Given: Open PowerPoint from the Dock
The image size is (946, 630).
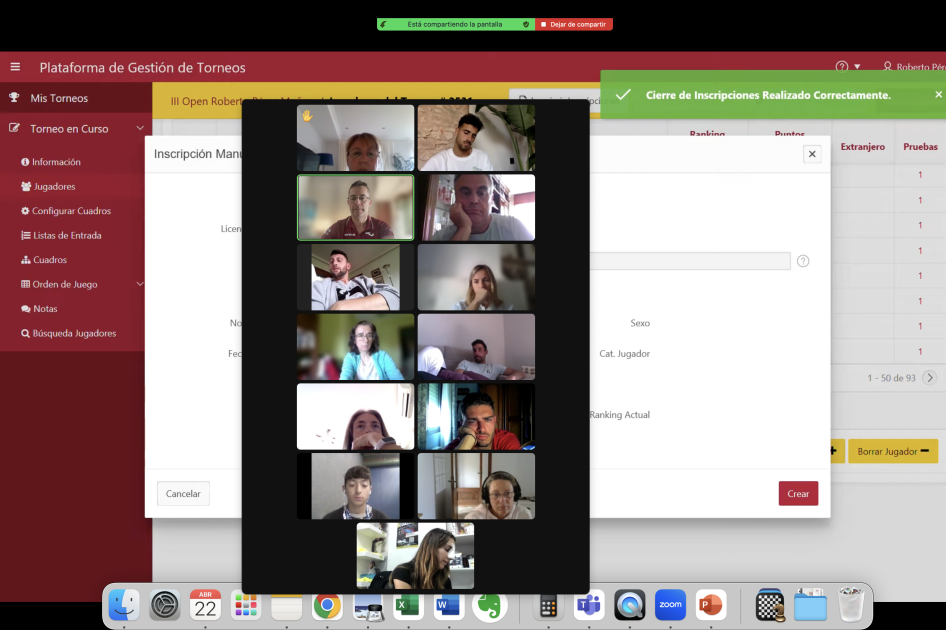Looking at the screenshot, I should (711, 605).
